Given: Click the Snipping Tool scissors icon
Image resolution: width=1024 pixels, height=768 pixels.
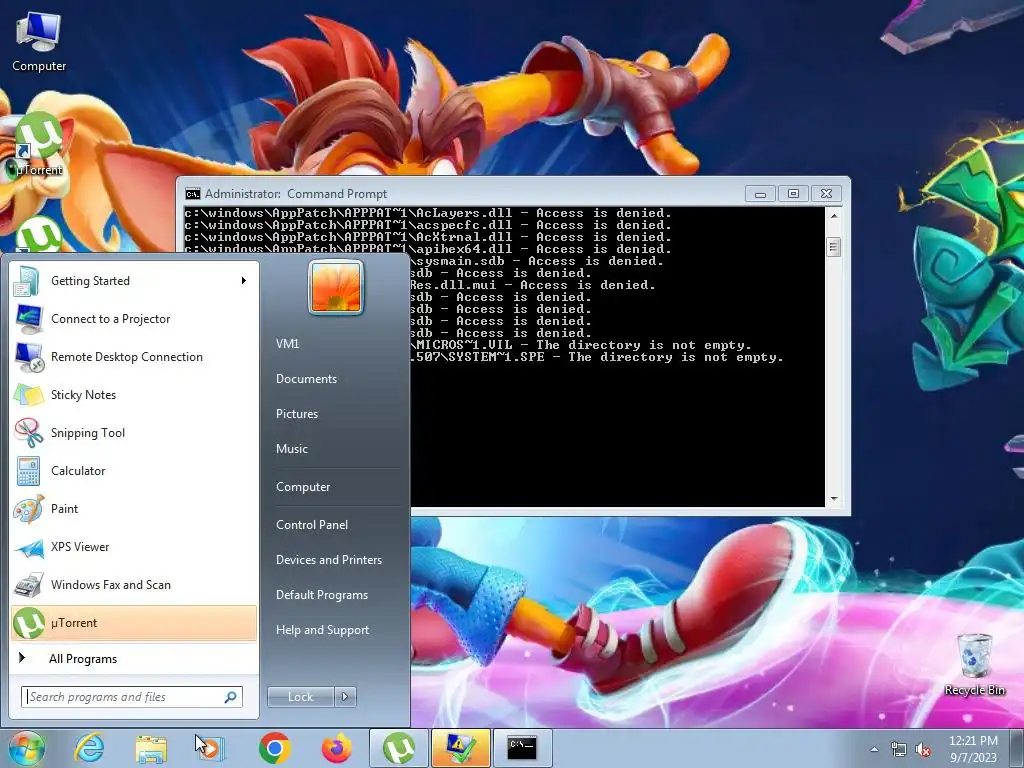Looking at the screenshot, I should 28,433.
